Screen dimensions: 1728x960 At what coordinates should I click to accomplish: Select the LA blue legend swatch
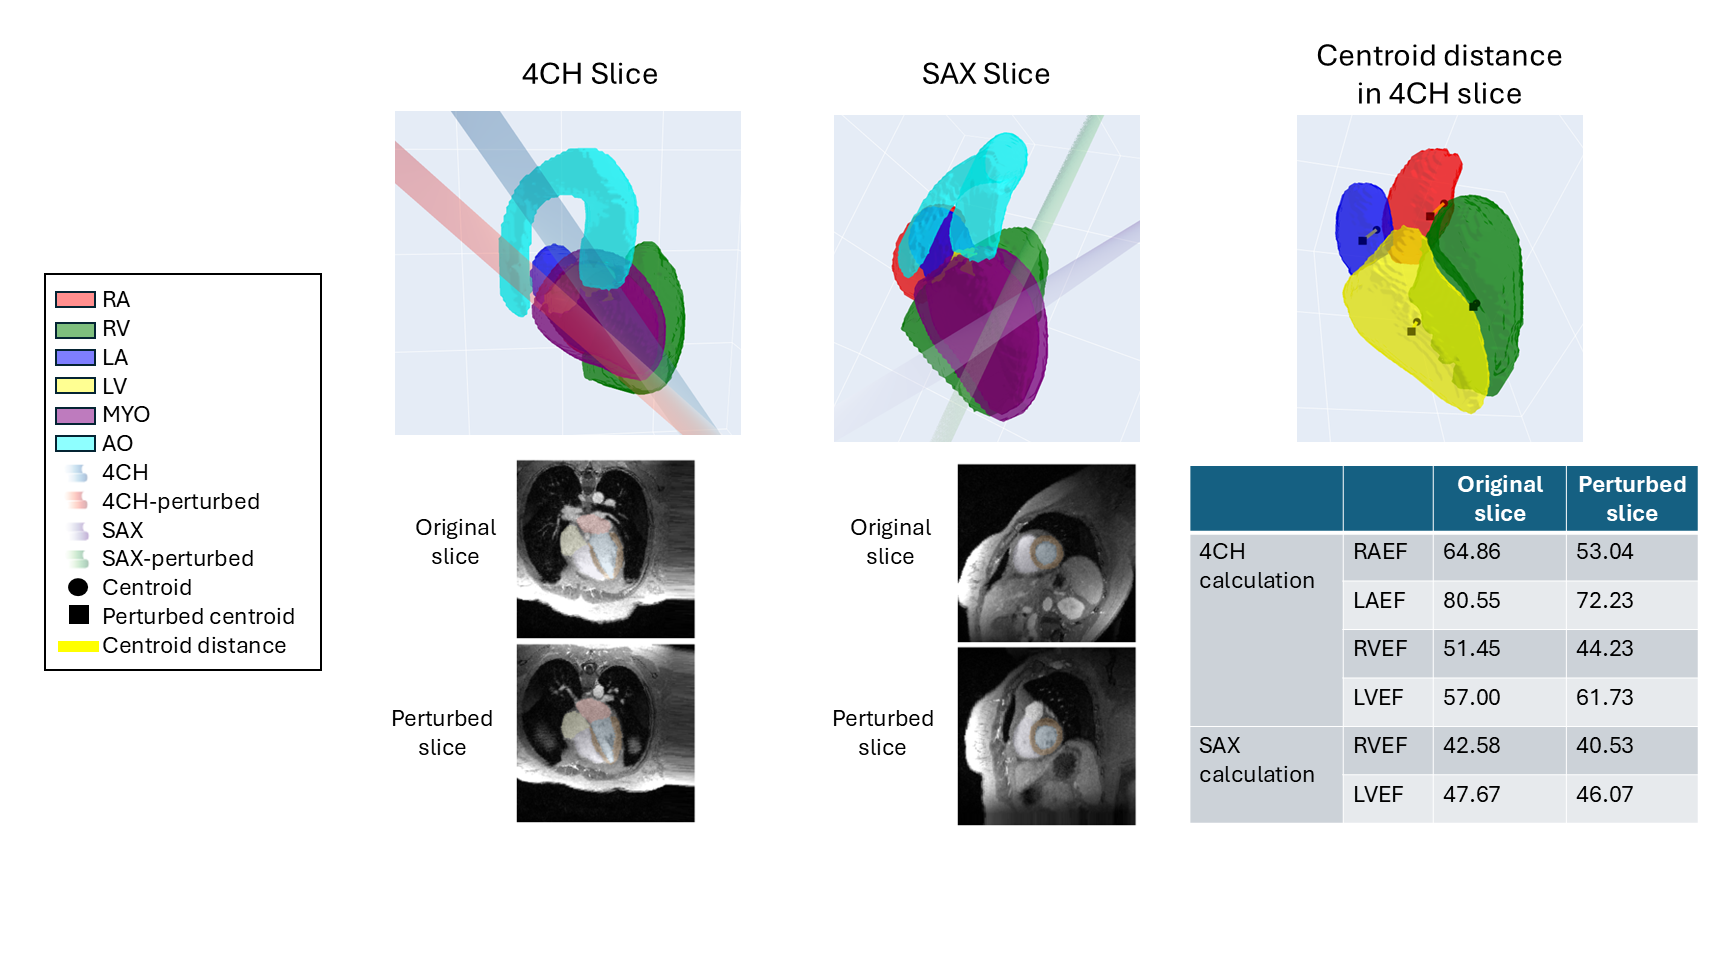tap(75, 357)
